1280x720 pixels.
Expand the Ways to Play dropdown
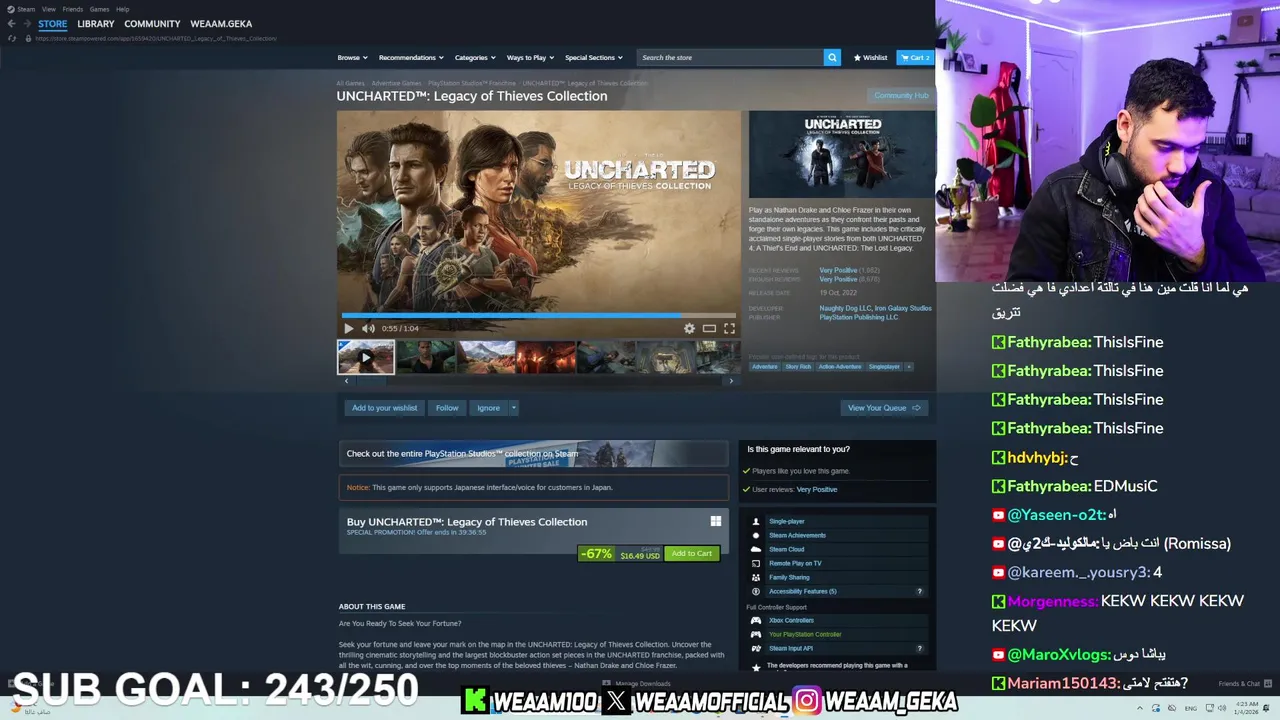point(529,57)
